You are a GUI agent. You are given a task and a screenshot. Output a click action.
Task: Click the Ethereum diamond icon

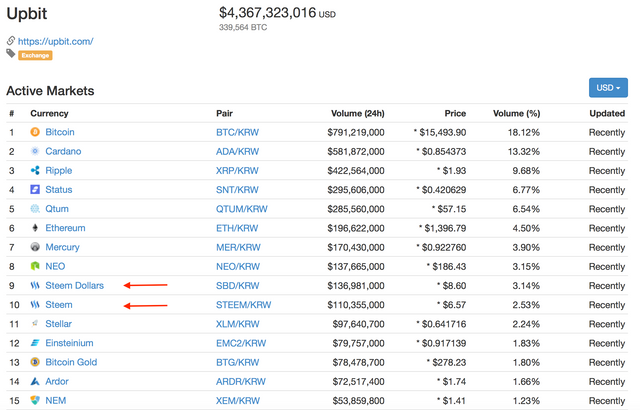point(35,228)
